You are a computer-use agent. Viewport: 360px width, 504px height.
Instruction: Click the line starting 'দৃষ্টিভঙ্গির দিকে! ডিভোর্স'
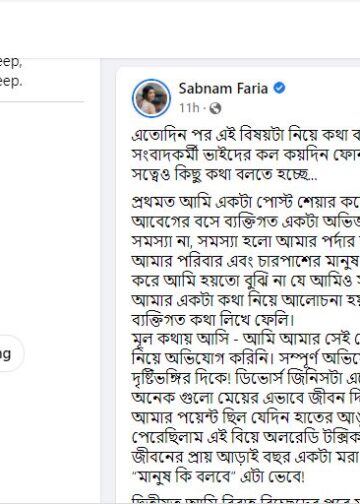click(246, 378)
